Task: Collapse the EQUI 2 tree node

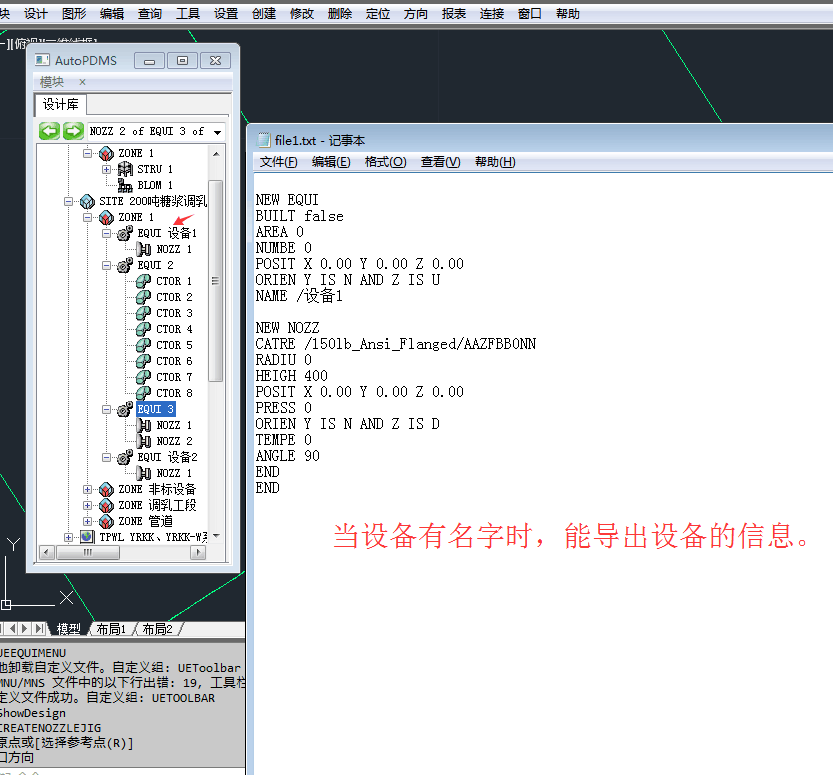Action: point(107,265)
